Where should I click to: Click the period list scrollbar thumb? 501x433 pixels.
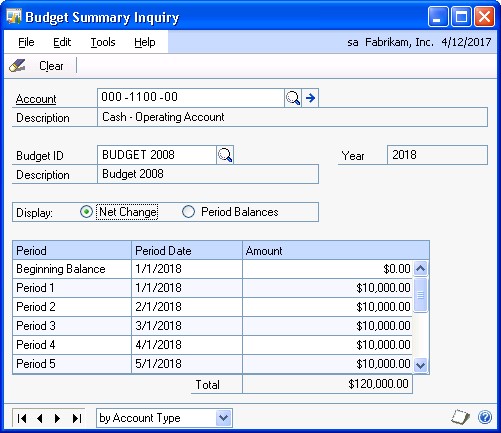[421, 295]
